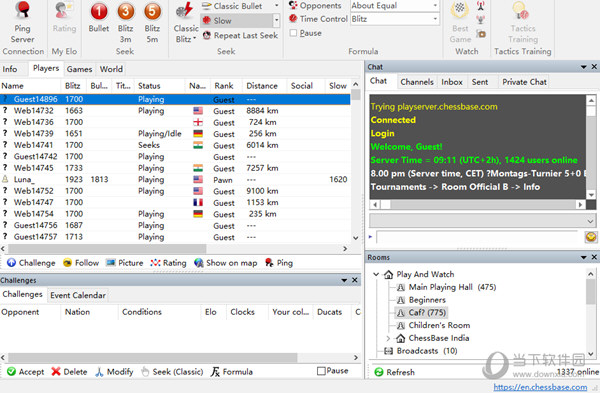
Task: Ping the selected player
Action: coord(279,263)
